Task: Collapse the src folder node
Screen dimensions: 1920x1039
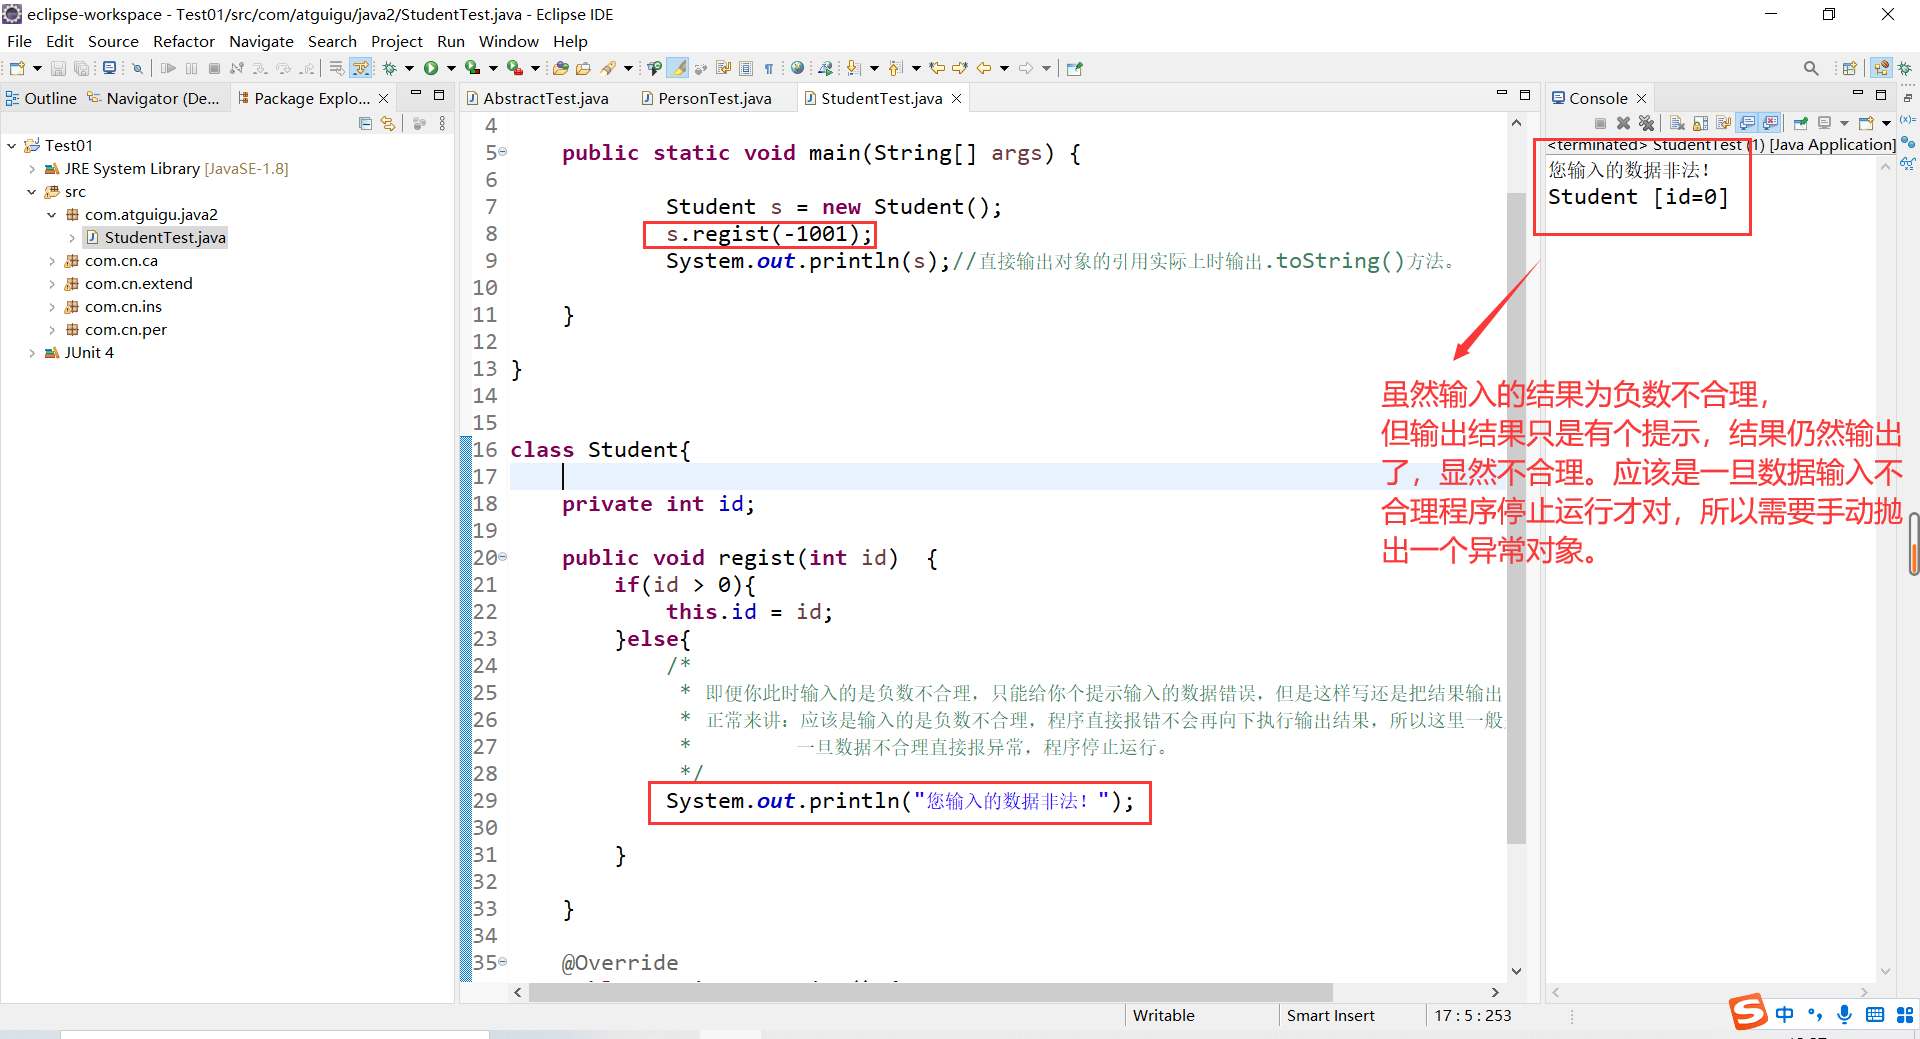Action: 32,191
